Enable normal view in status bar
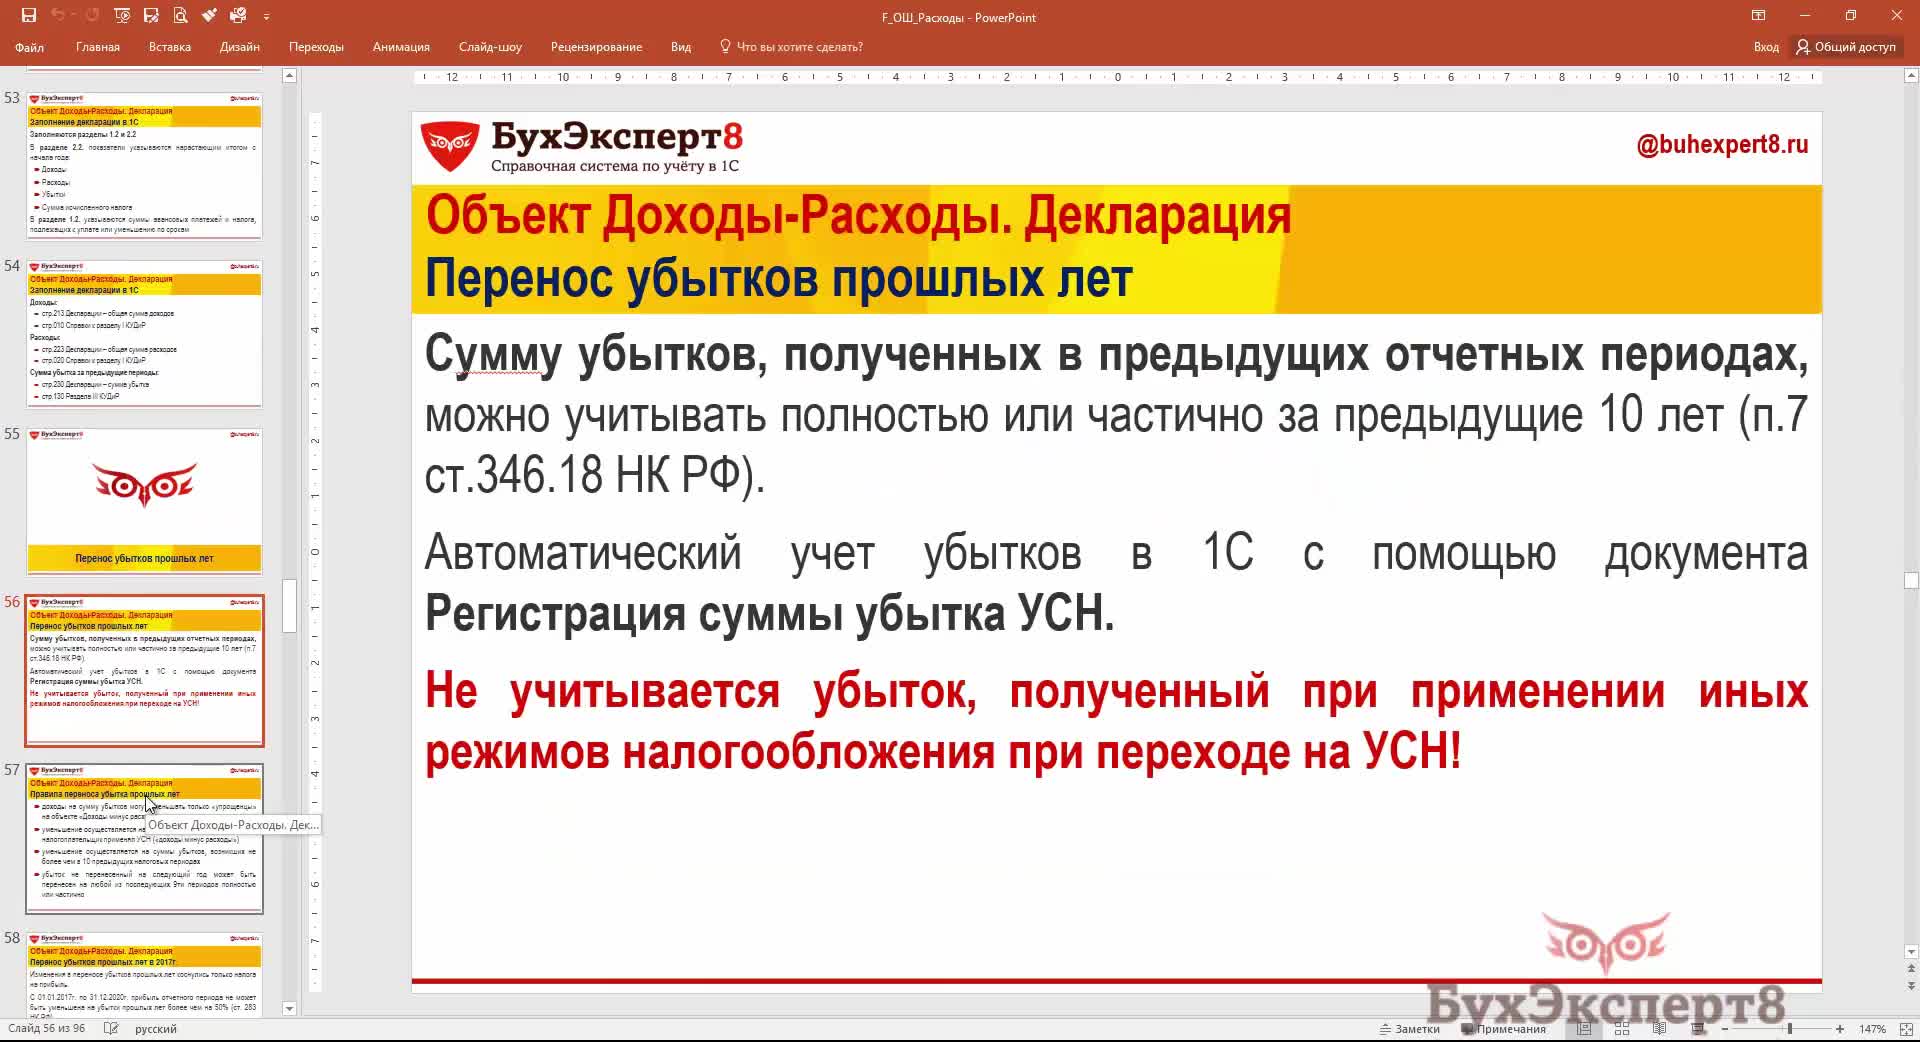Viewport: 1920px width, 1042px height. point(1584,1028)
